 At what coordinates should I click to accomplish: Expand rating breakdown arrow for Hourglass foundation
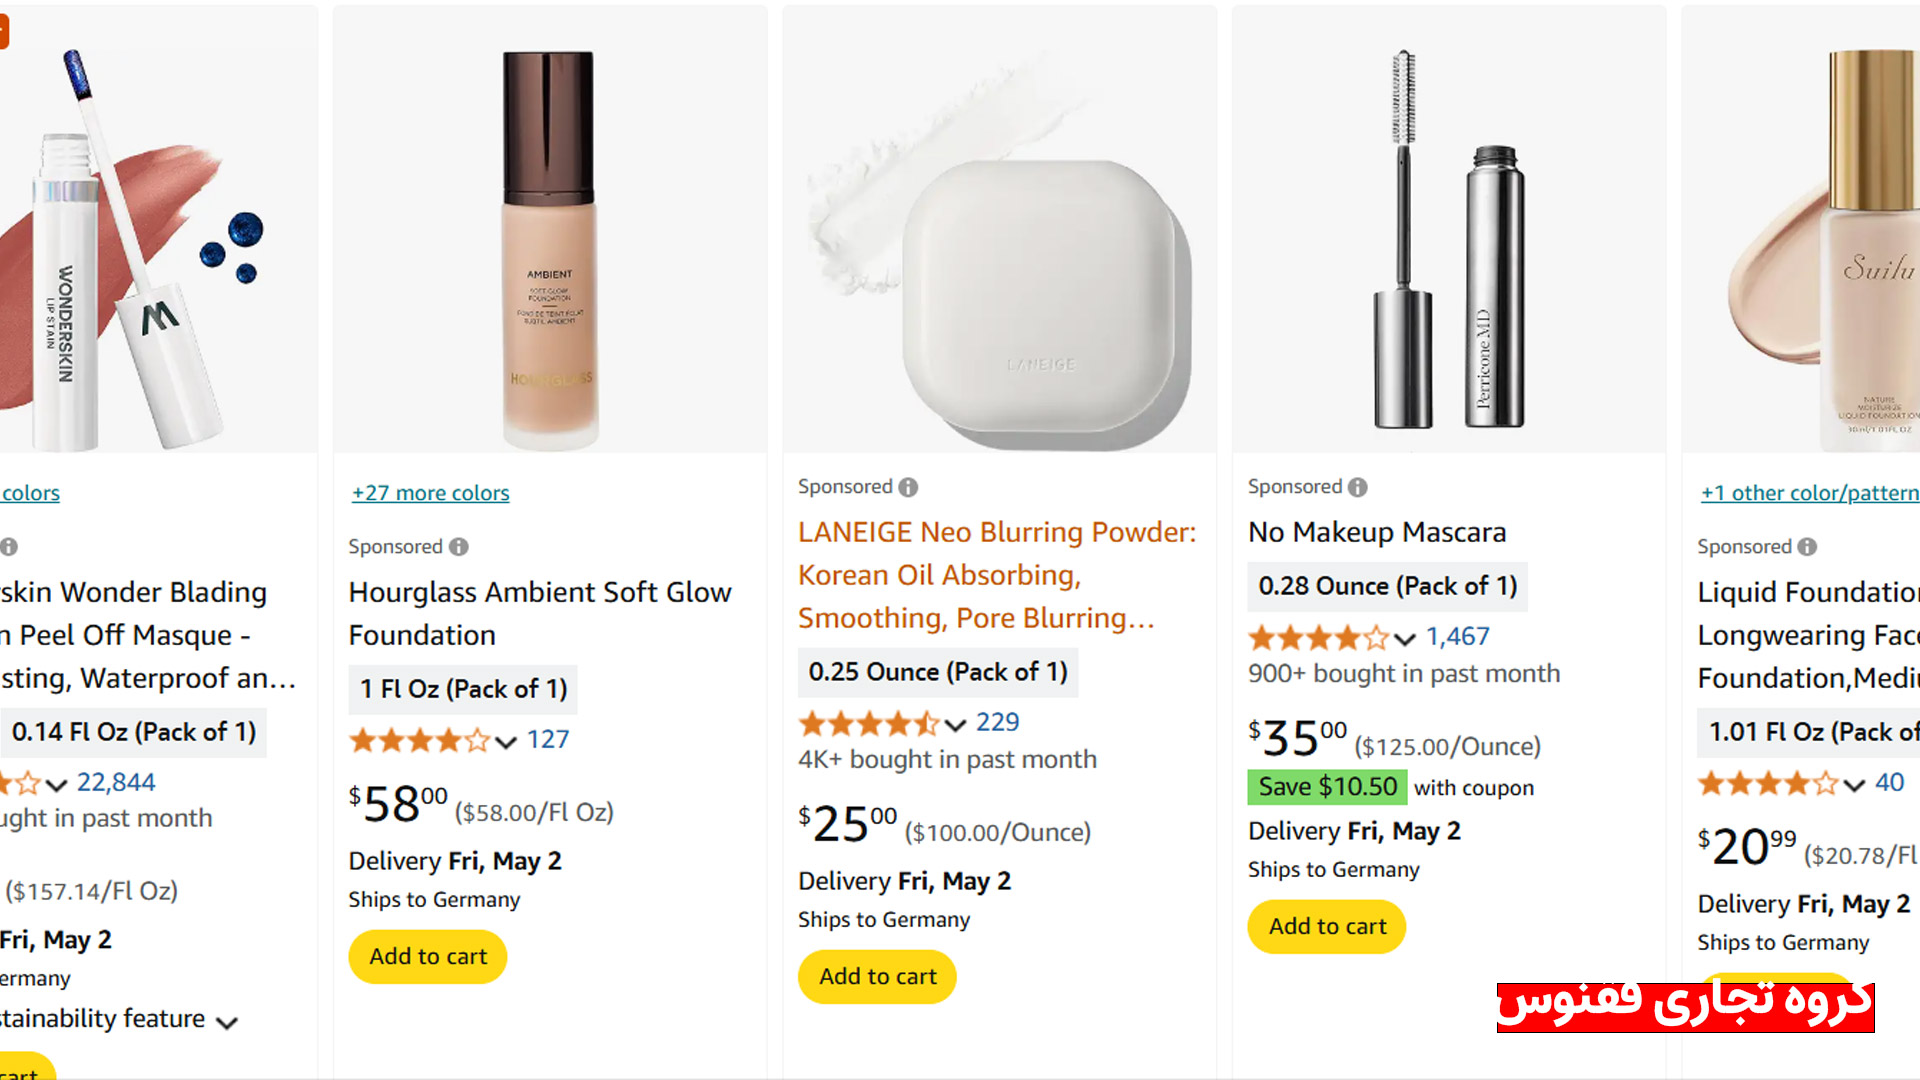(x=506, y=741)
